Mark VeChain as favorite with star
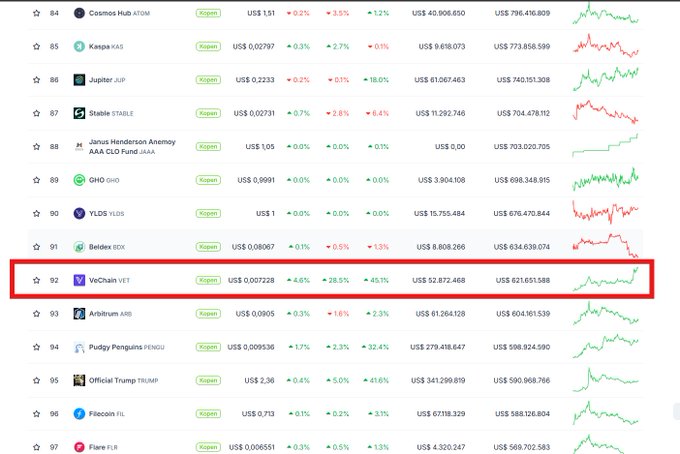Screen dimensions: 680x454 pos(36,280)
